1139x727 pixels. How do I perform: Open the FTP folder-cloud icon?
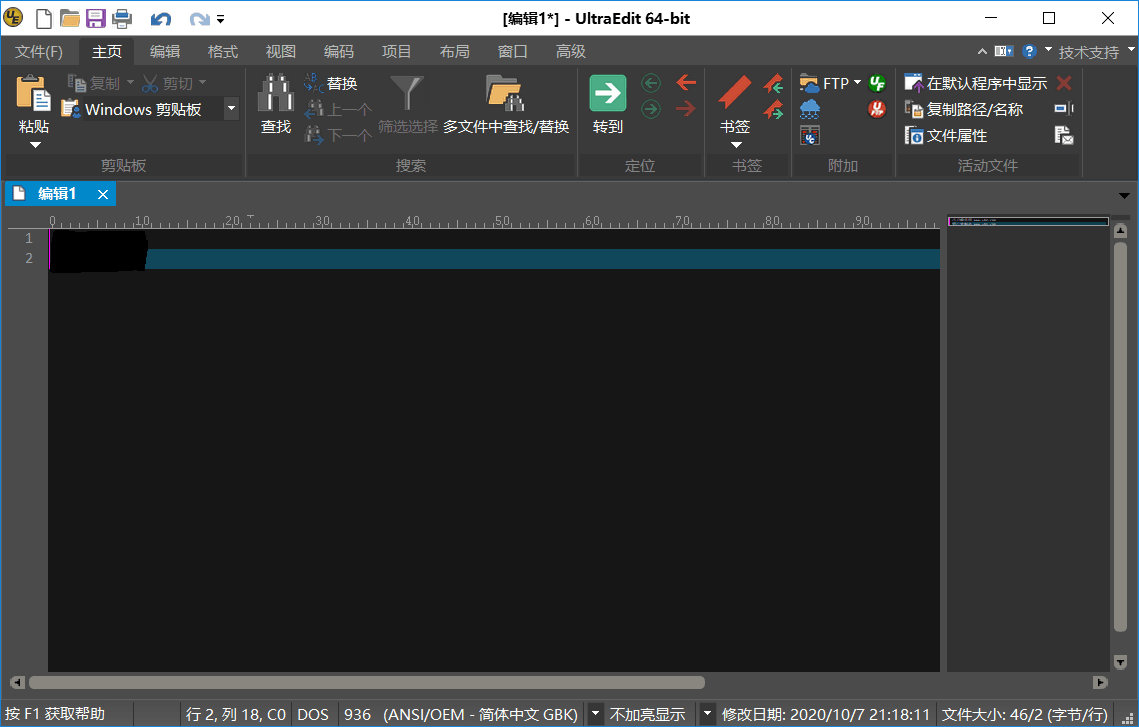tap(809, 84)
